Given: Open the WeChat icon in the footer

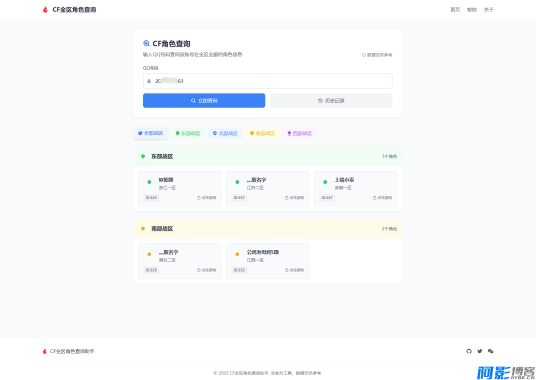Looking at the screenshot, I should [x=491, y=351].
